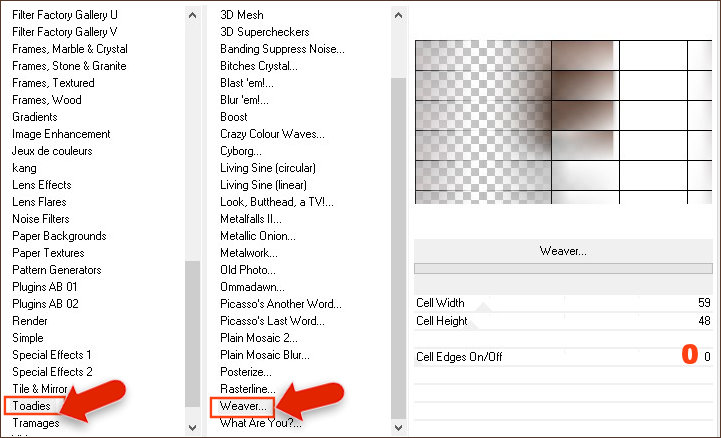Pick the What Are You?... filter

[258, 423]
